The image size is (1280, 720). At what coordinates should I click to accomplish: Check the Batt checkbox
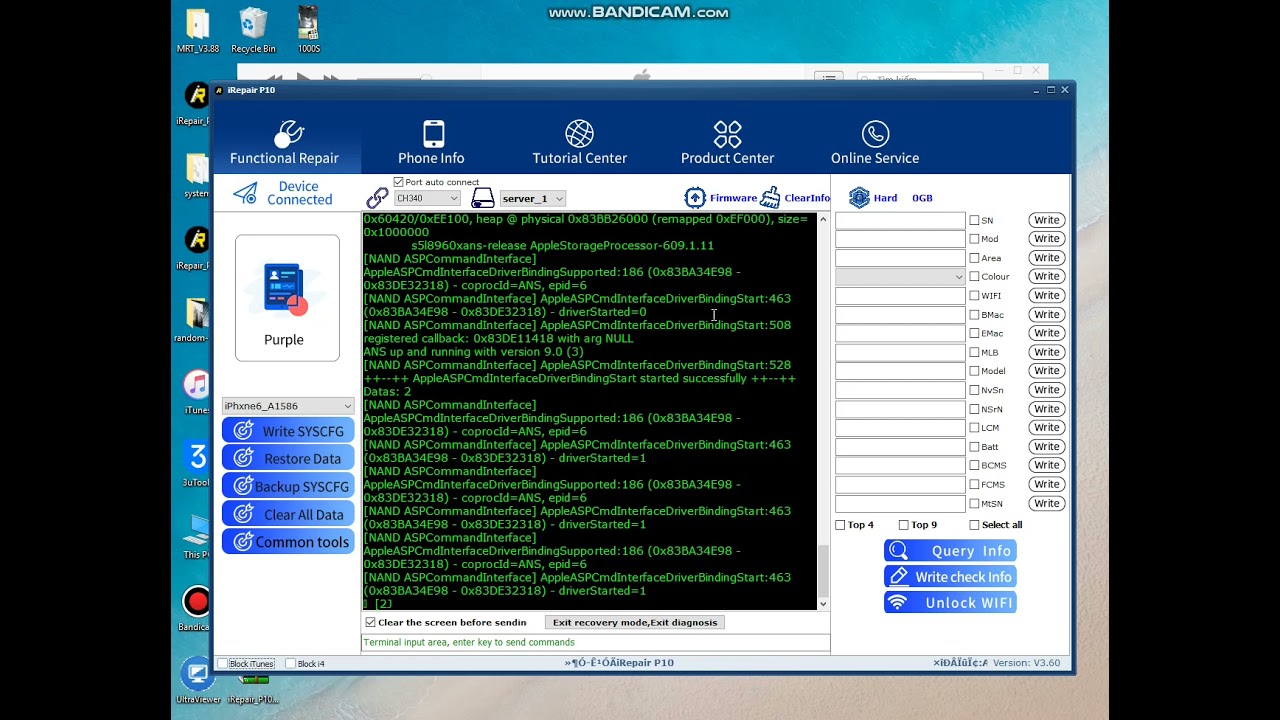click(974, 447)
